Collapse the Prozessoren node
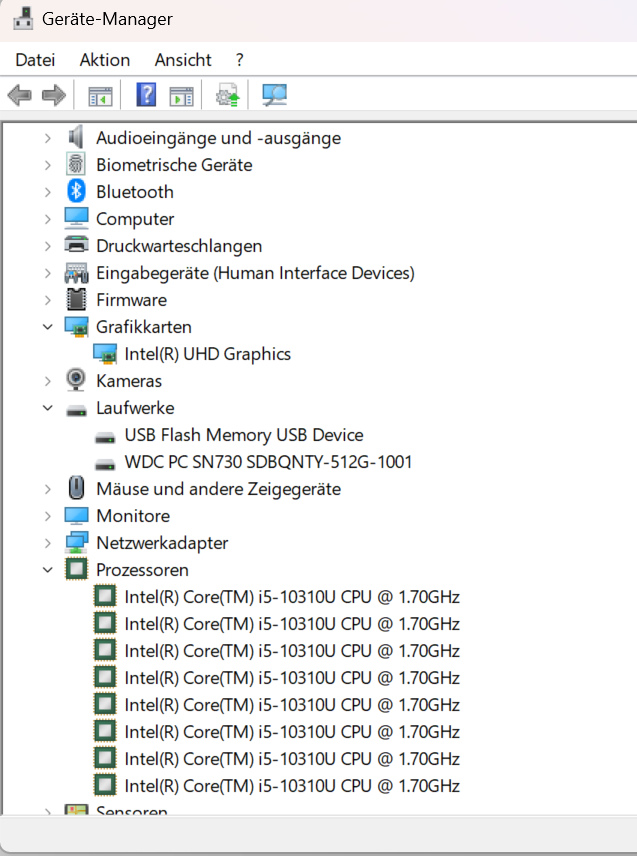 tap(48, 570)
